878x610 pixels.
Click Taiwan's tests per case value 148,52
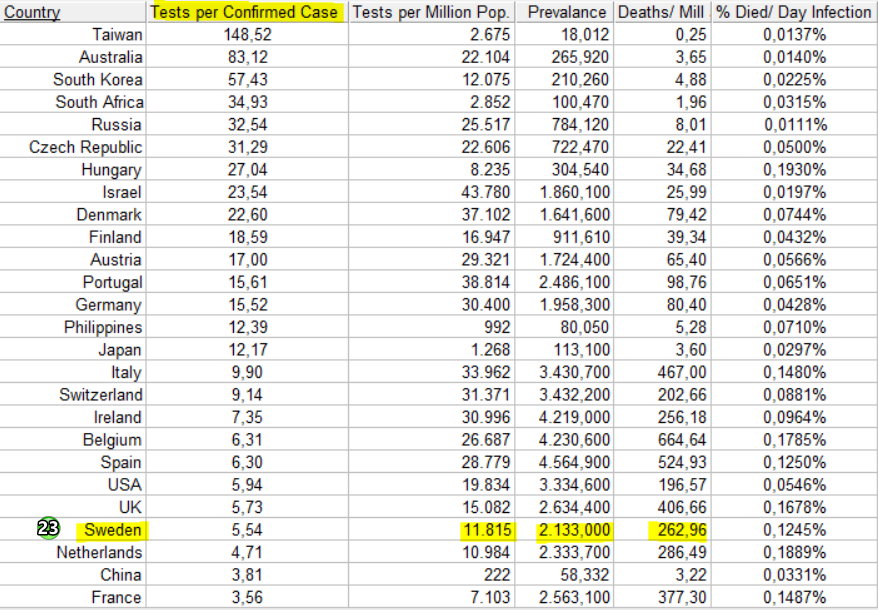click(x=247, y=35)
